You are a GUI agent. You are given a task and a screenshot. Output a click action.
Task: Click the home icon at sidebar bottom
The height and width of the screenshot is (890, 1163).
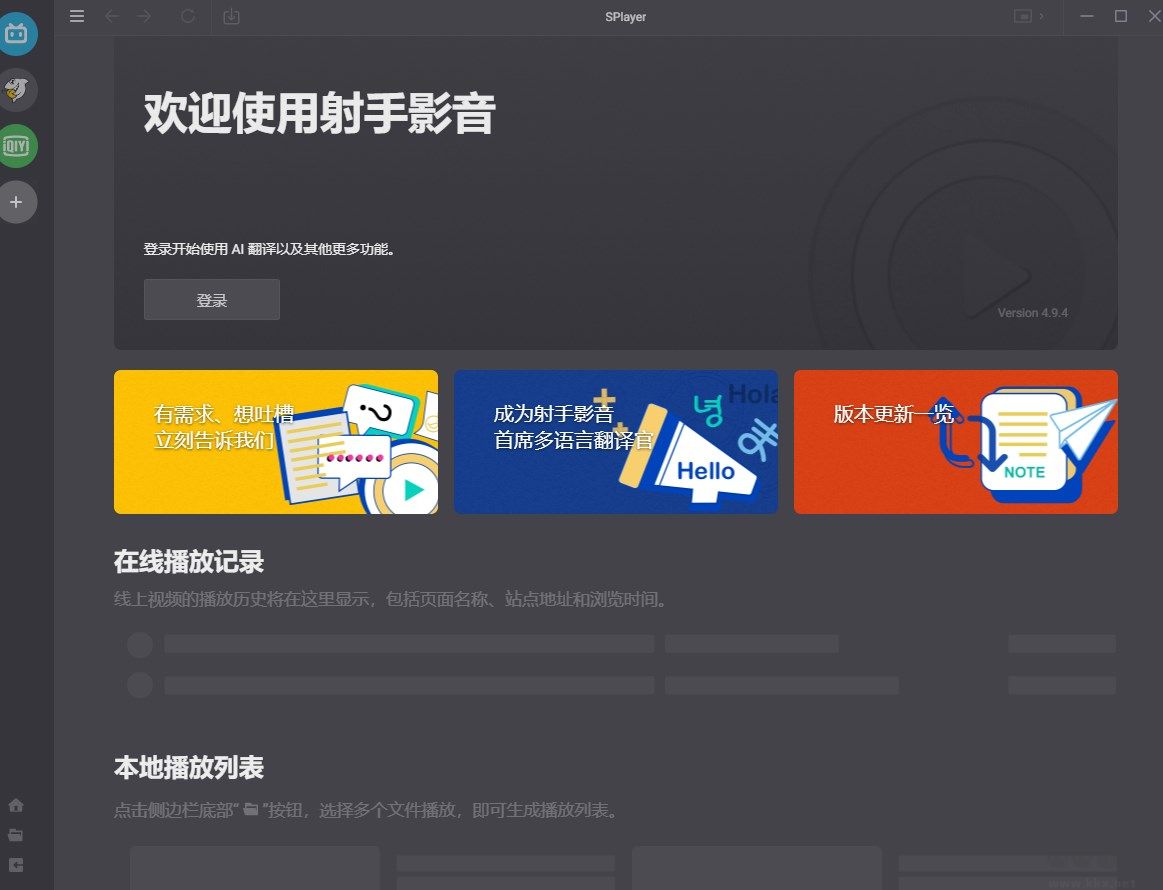[x=15, y=804]
